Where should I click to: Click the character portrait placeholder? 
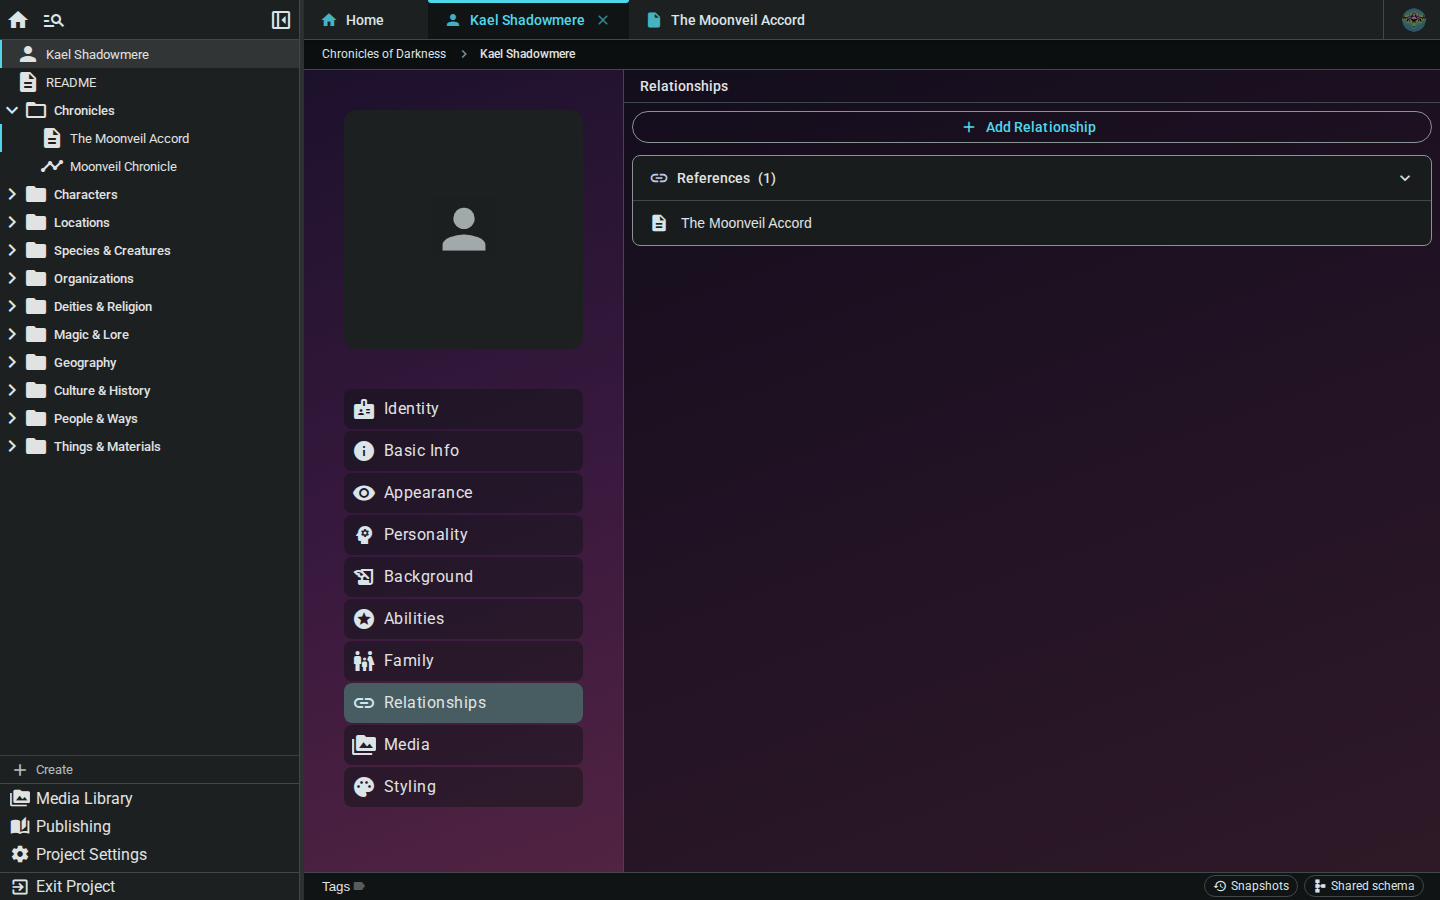click(464, 230)
